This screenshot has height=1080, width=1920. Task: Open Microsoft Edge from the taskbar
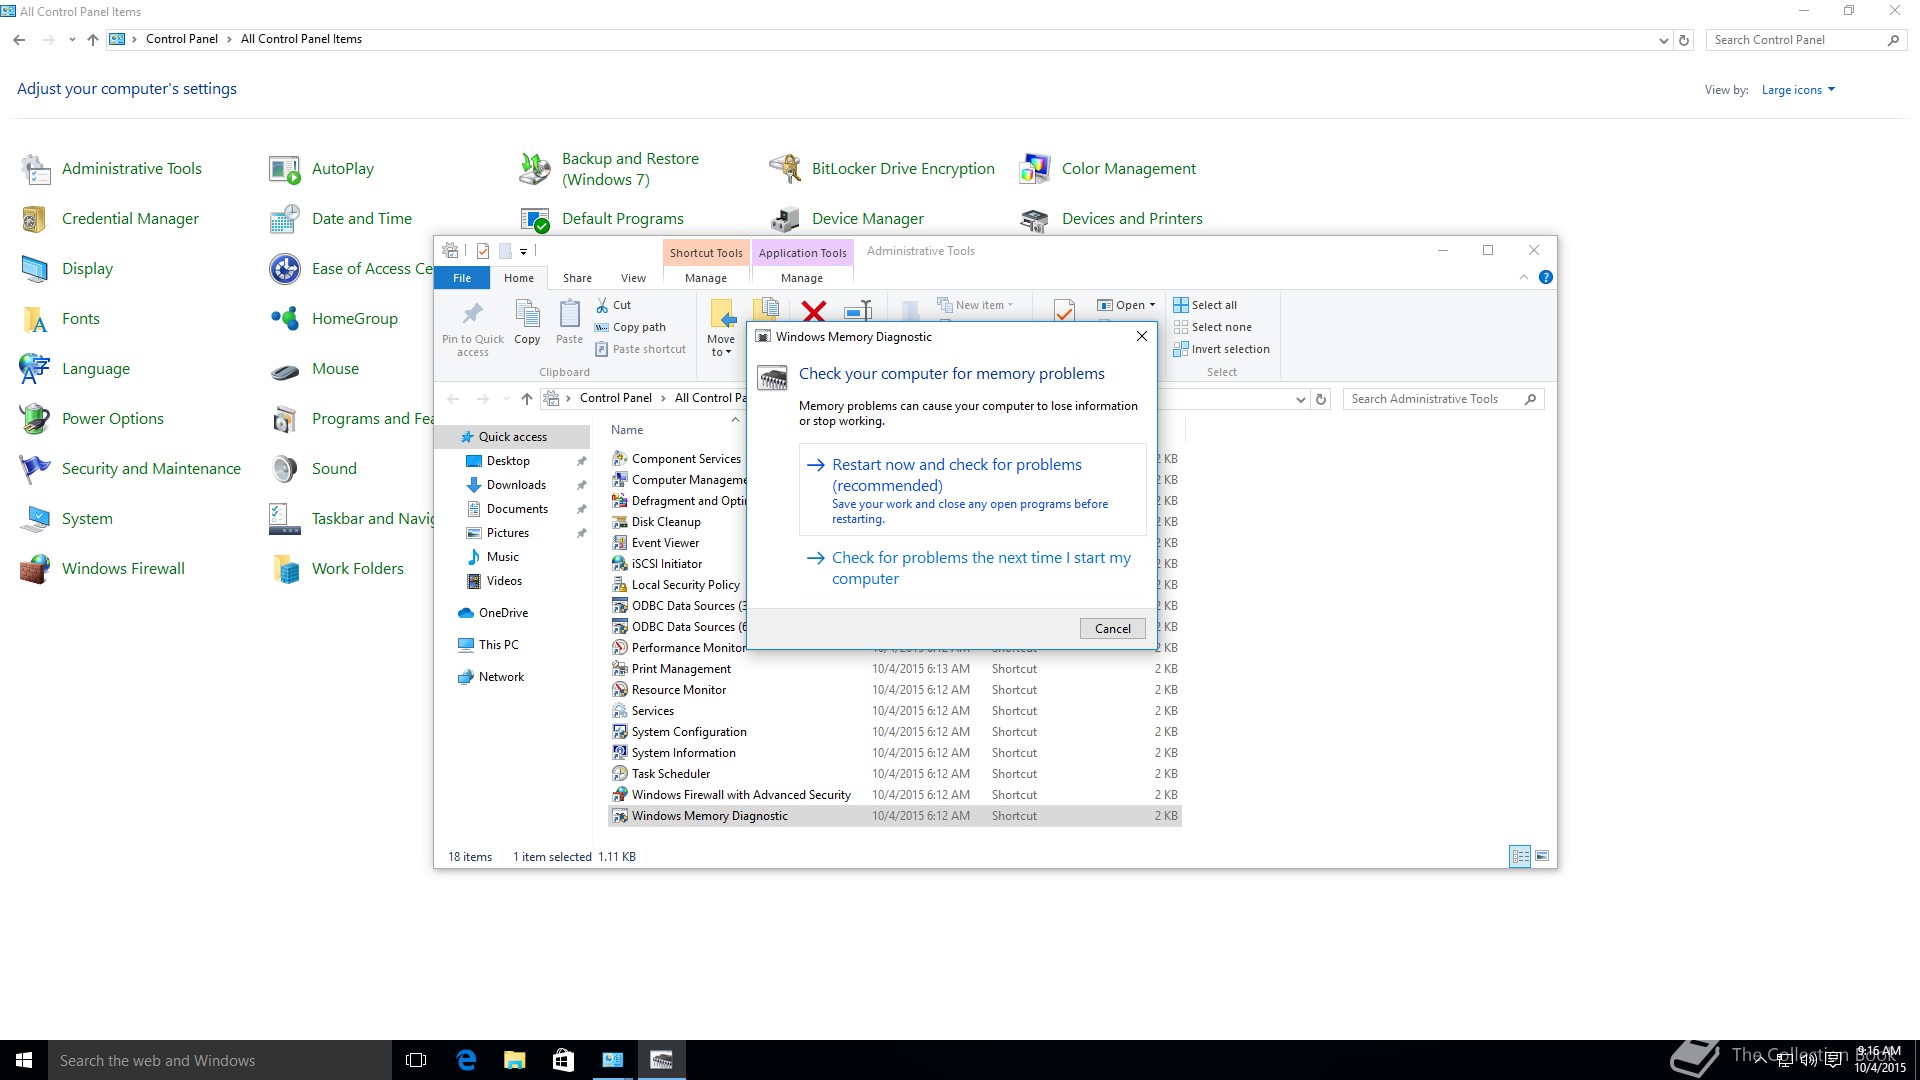466,1060
